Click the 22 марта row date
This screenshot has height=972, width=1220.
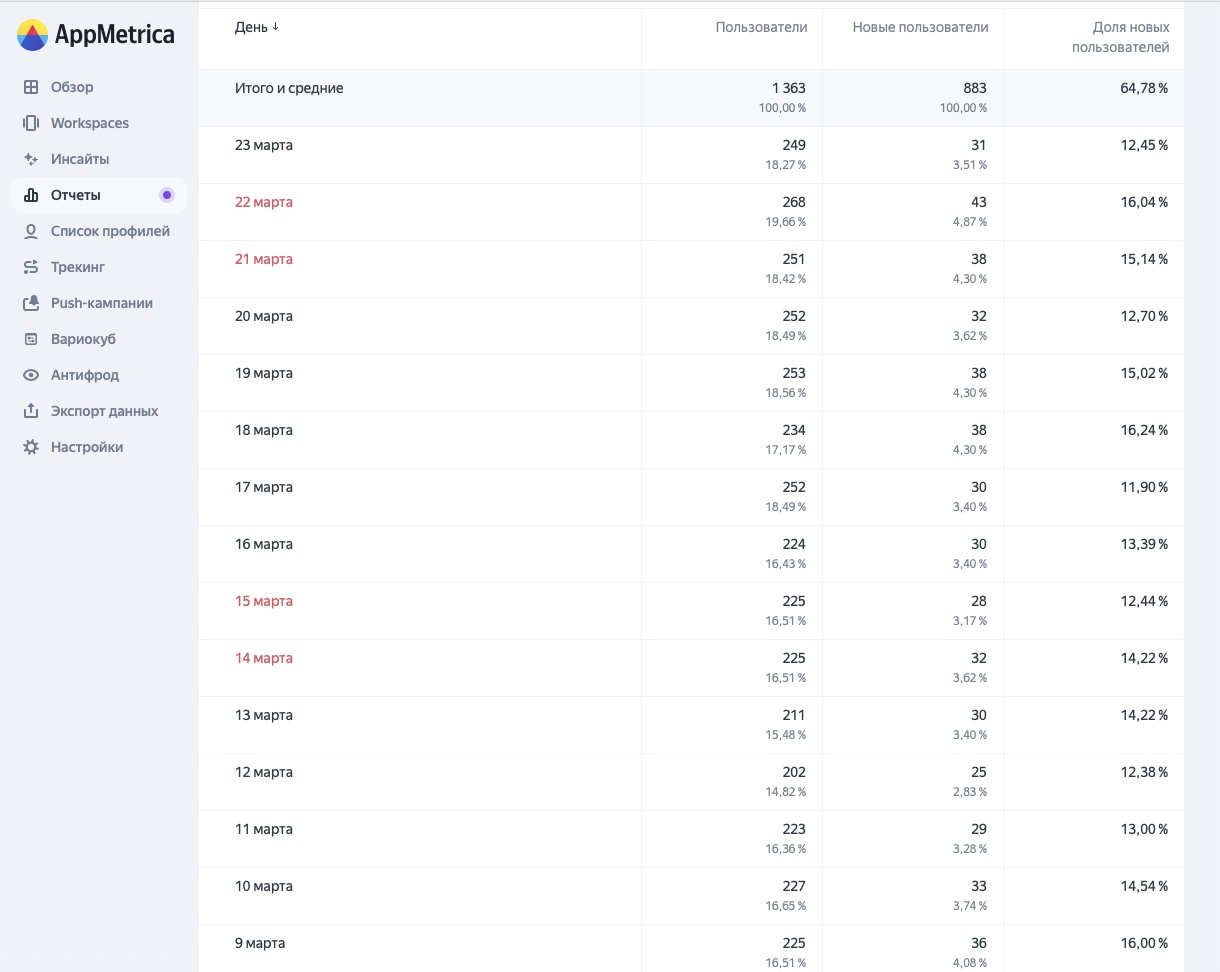coord(264,202)
